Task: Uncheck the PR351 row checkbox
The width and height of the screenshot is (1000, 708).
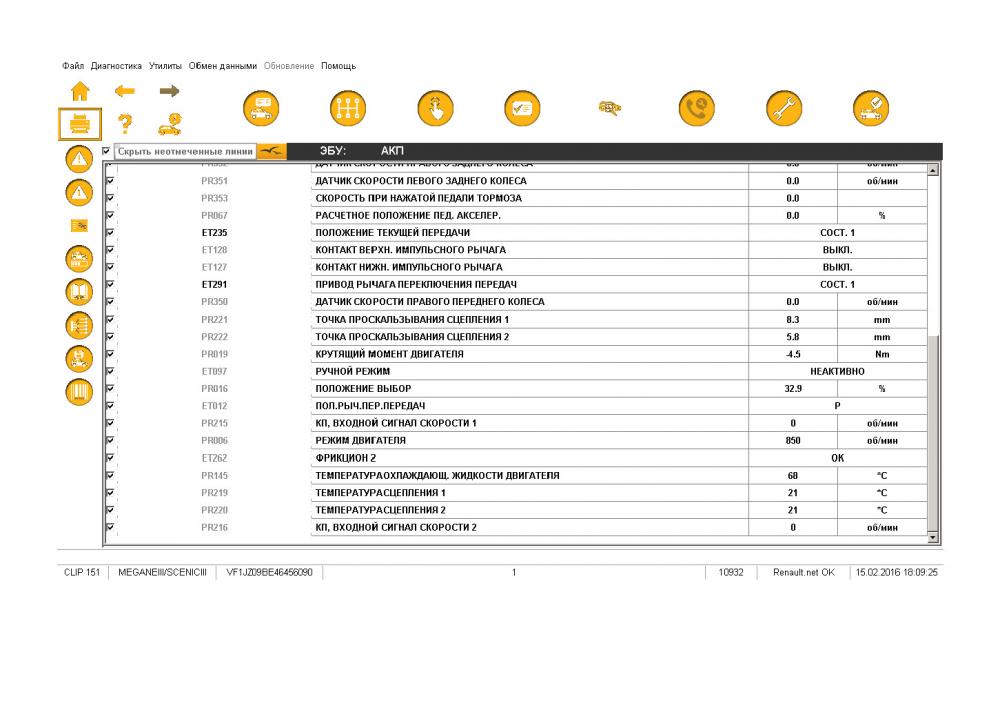Action: point(110,181)
